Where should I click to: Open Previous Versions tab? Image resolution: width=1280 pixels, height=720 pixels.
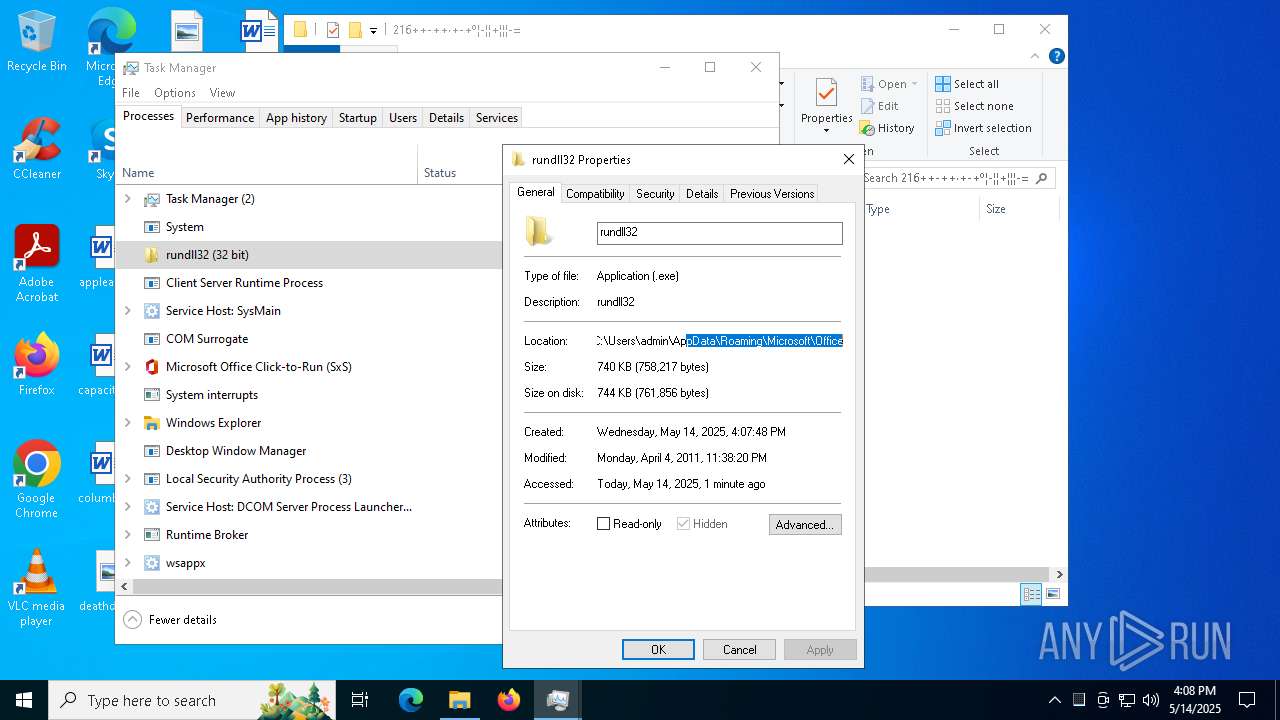coord(772,194)
